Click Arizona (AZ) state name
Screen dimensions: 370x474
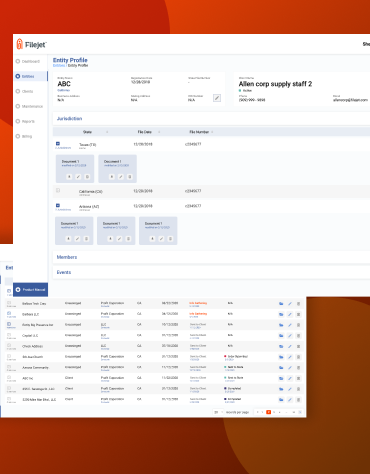[89, 207]
